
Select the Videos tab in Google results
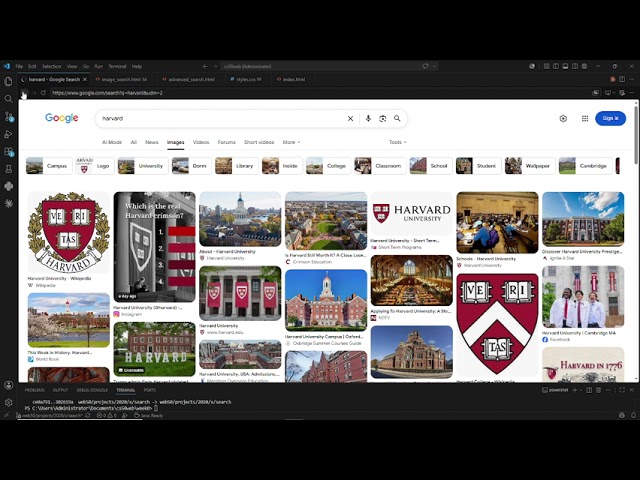(201, 142)
